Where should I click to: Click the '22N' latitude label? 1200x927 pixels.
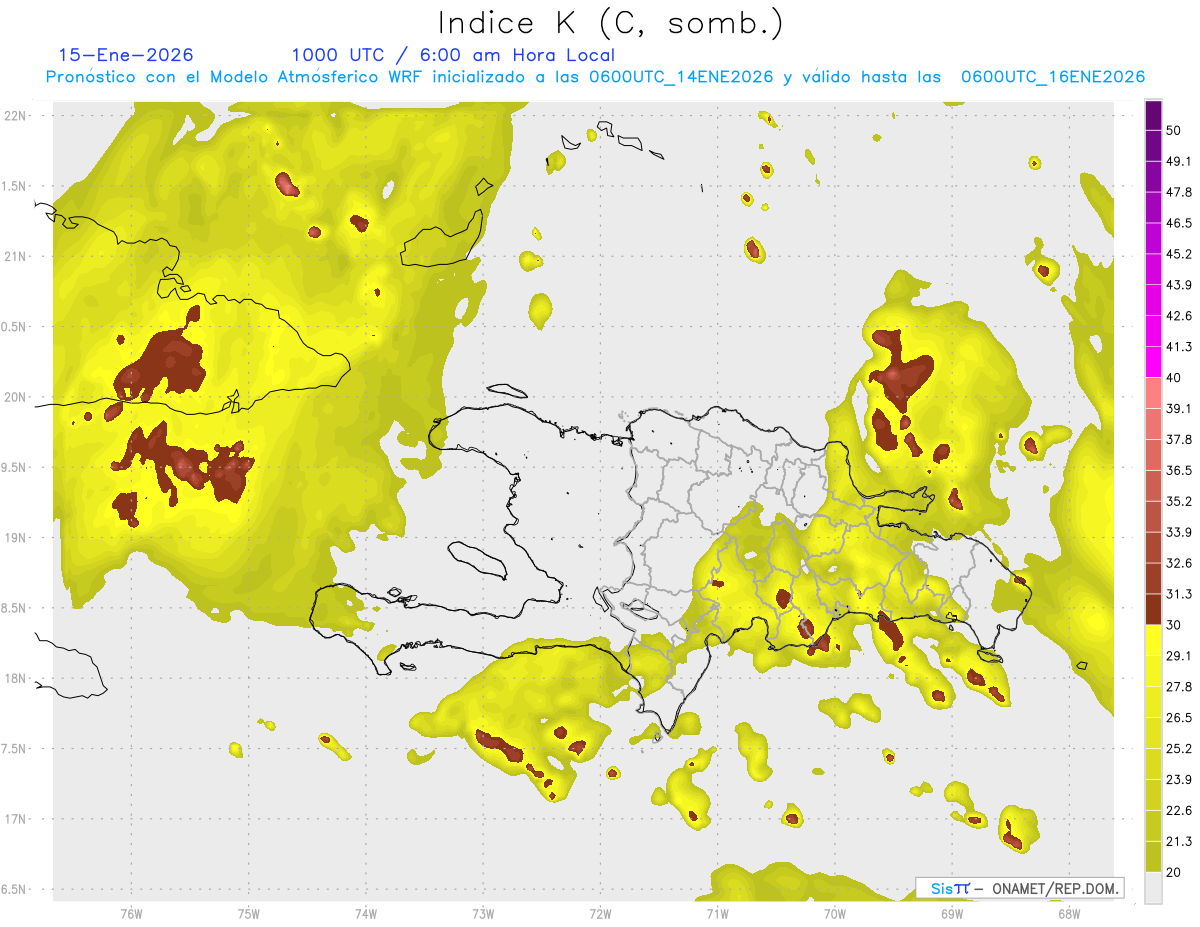(x=16, y=115)
